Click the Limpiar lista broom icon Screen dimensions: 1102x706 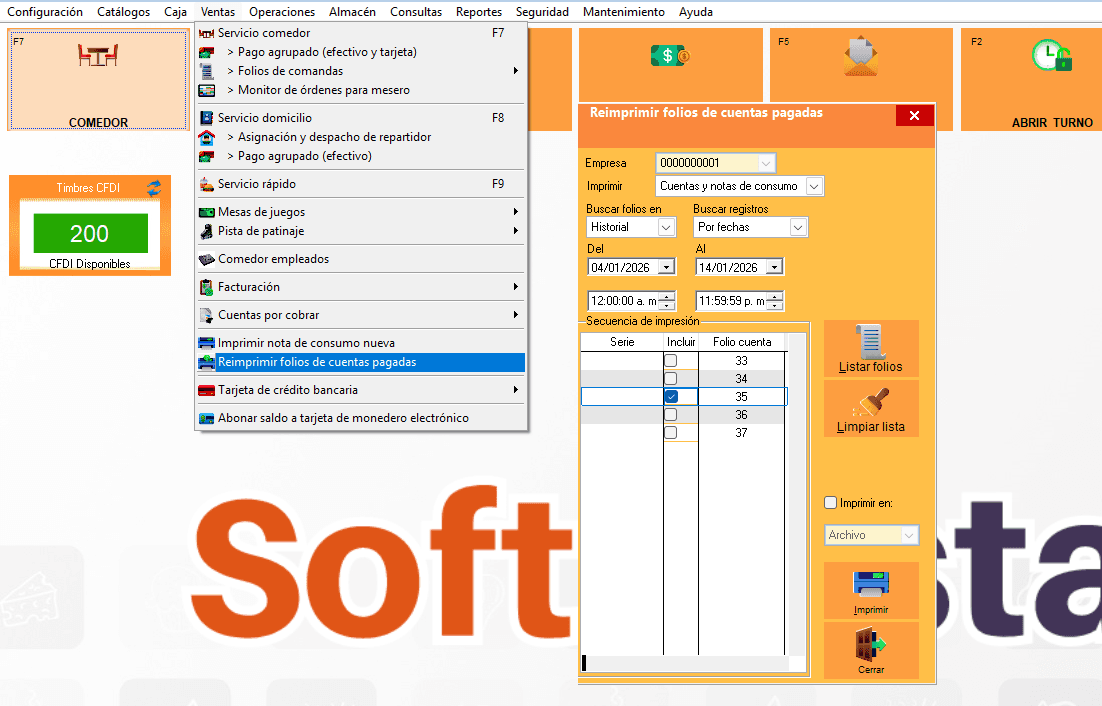pos(870,402)
